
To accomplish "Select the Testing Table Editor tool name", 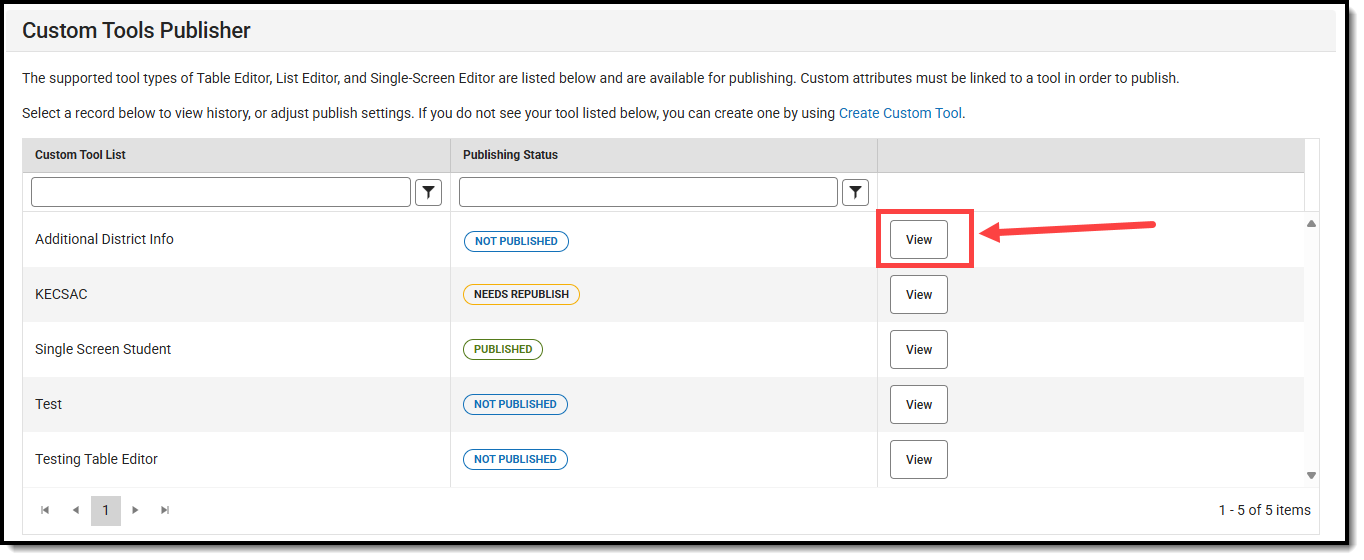I will click(96, 459).
